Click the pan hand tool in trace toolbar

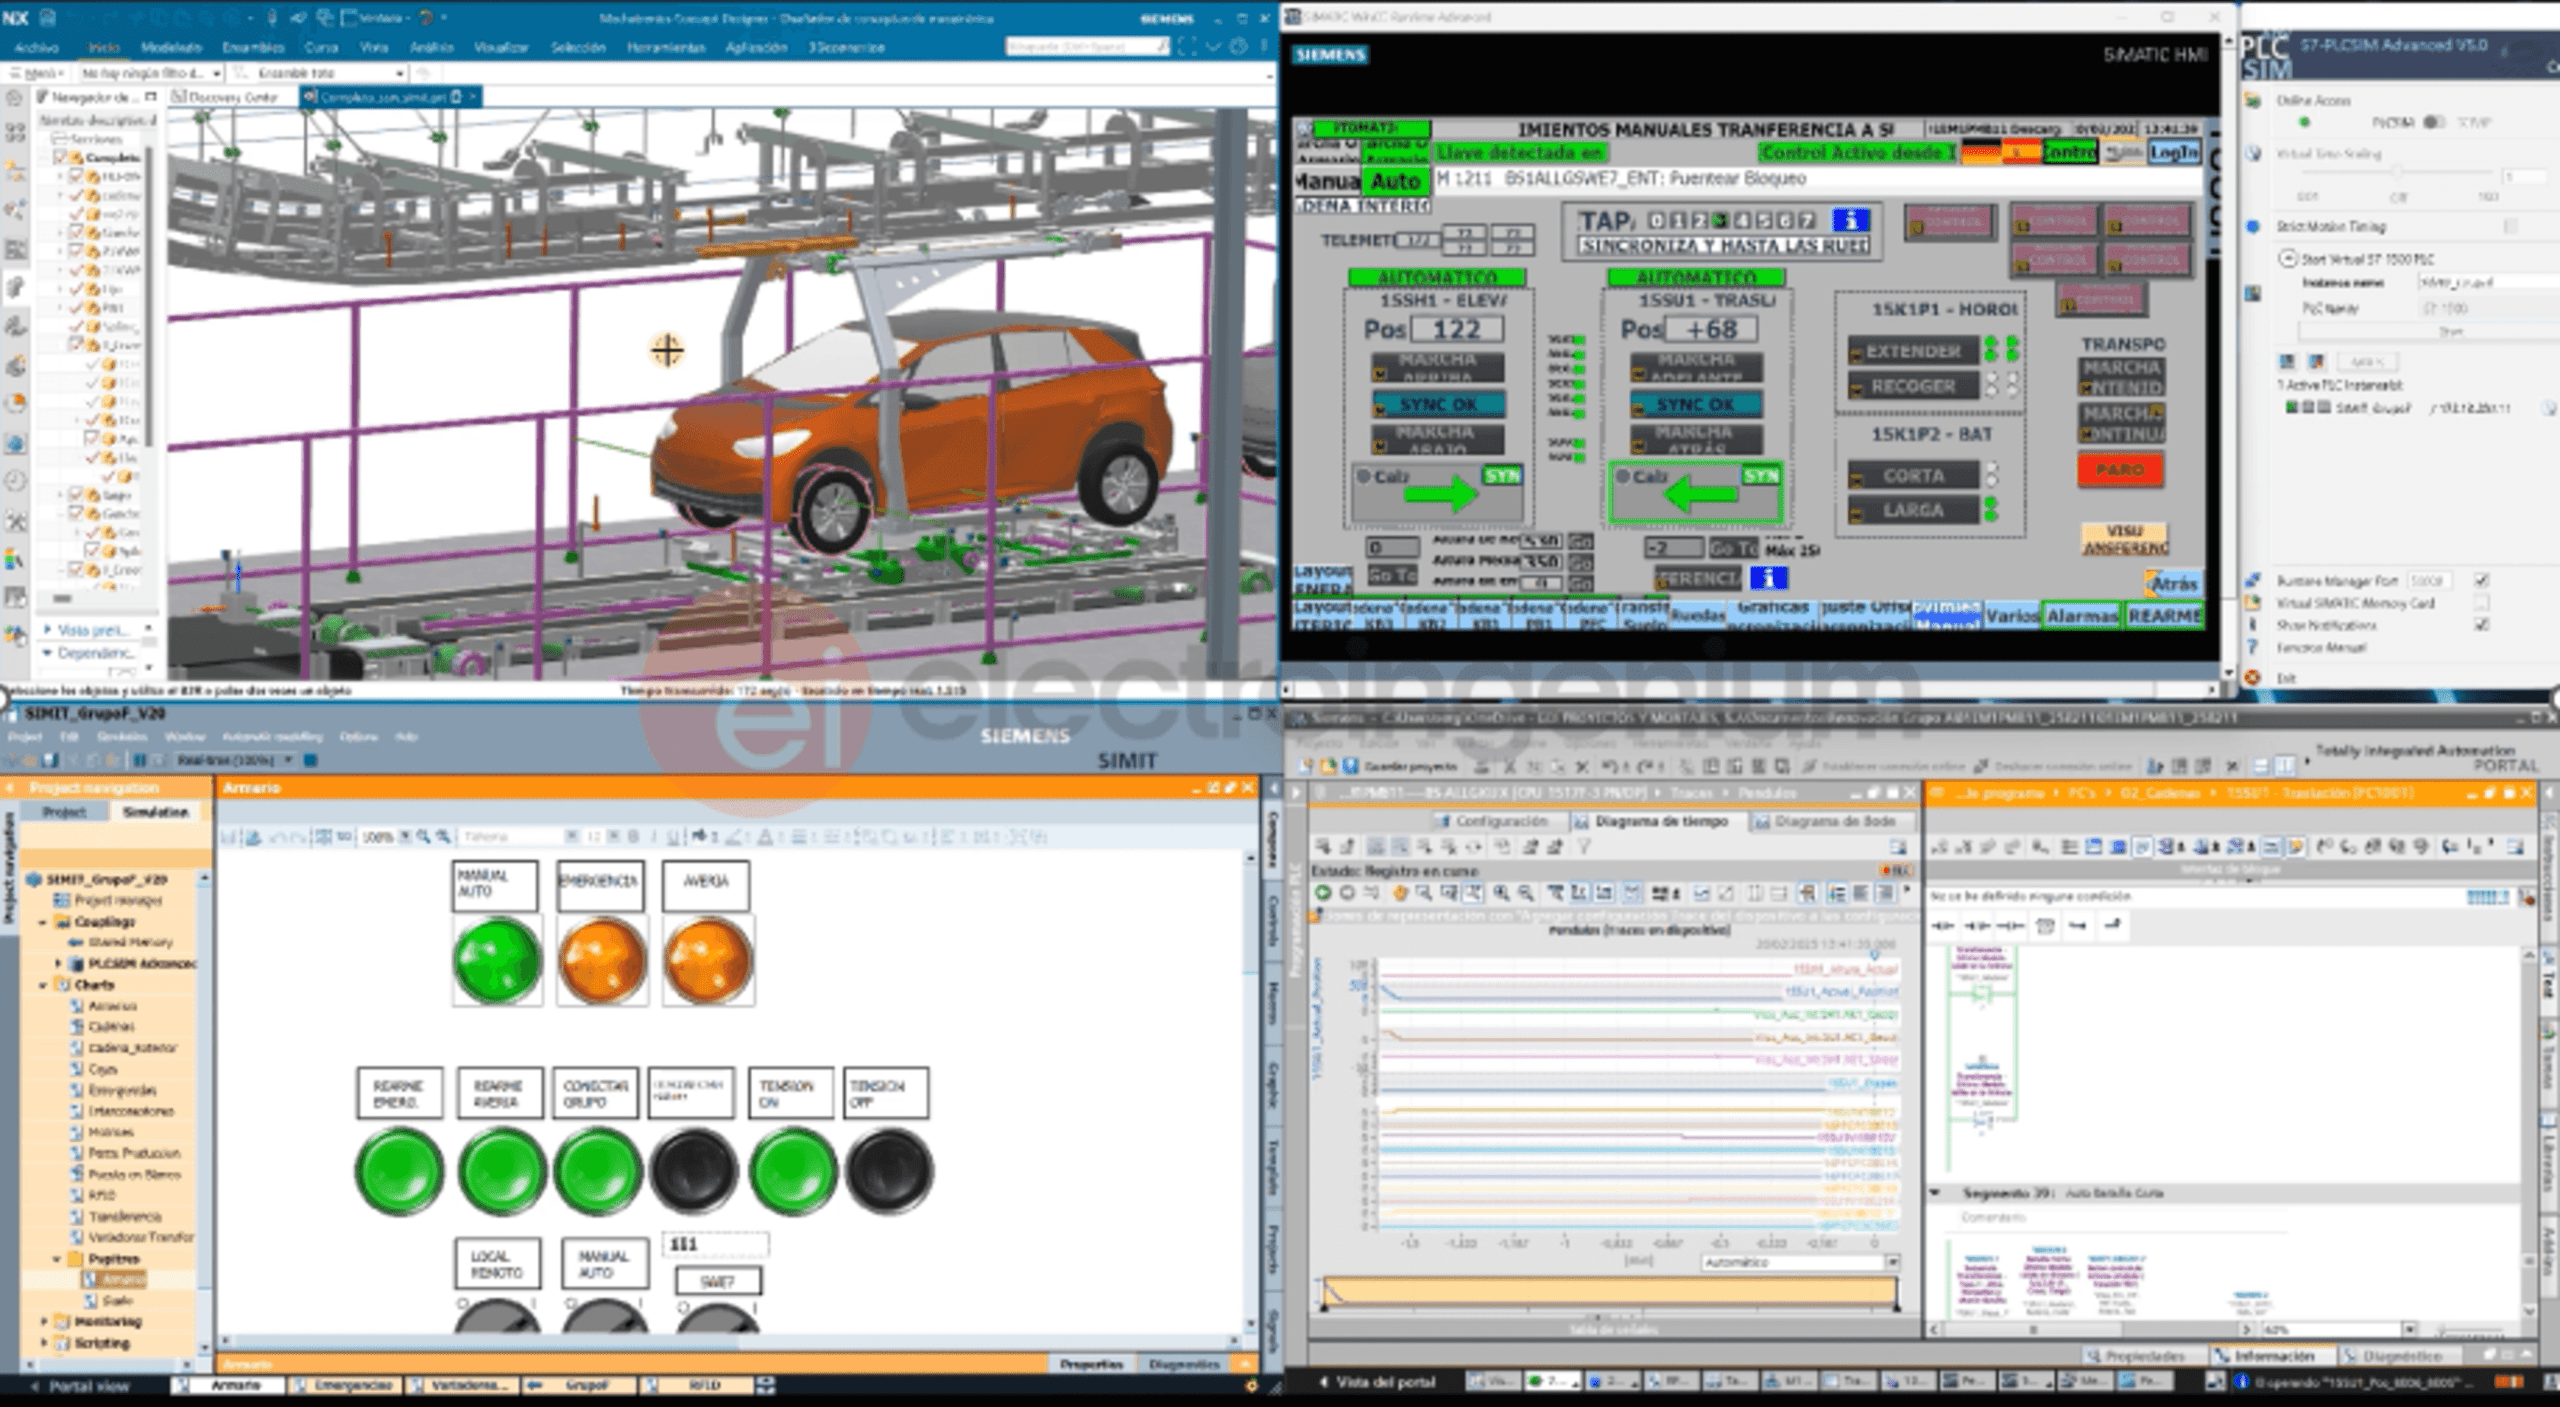1399,893
